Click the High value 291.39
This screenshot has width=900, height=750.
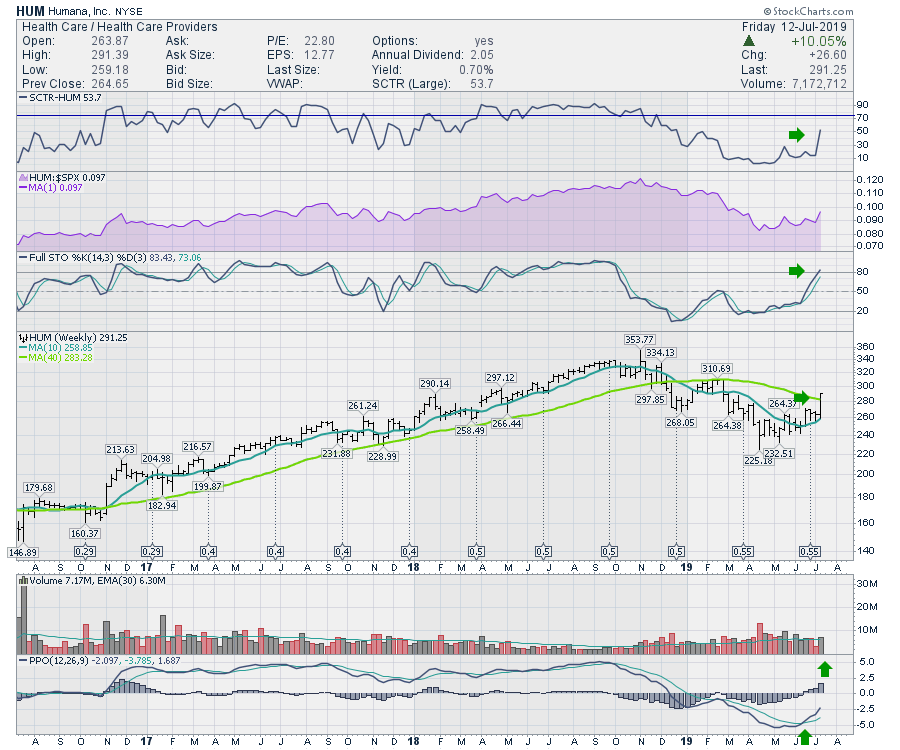110,55
